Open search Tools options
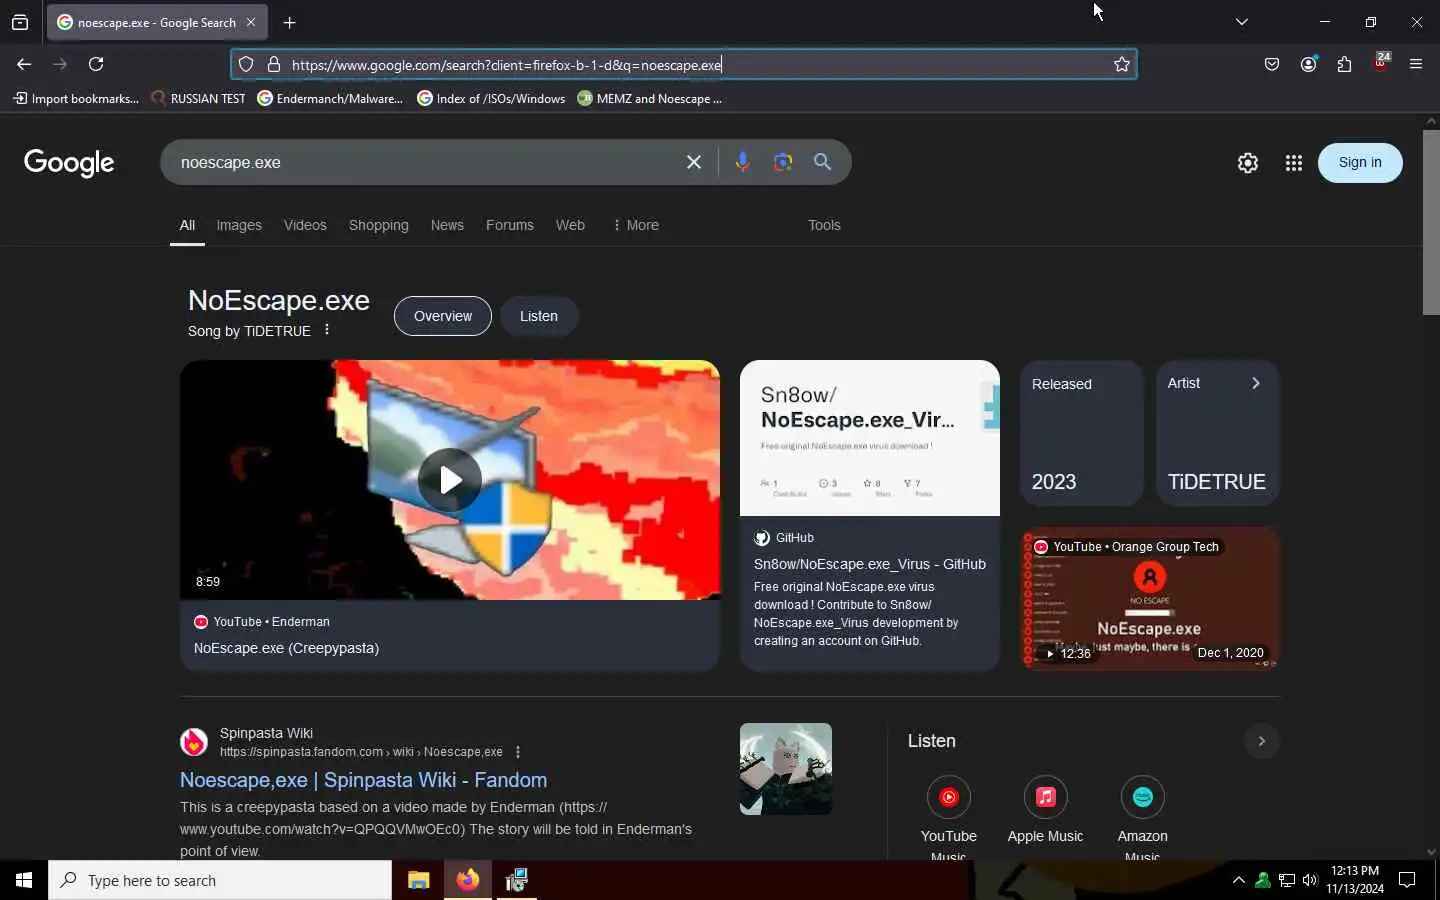Viewport: 1440px width, 900px height. click(824, 225)
